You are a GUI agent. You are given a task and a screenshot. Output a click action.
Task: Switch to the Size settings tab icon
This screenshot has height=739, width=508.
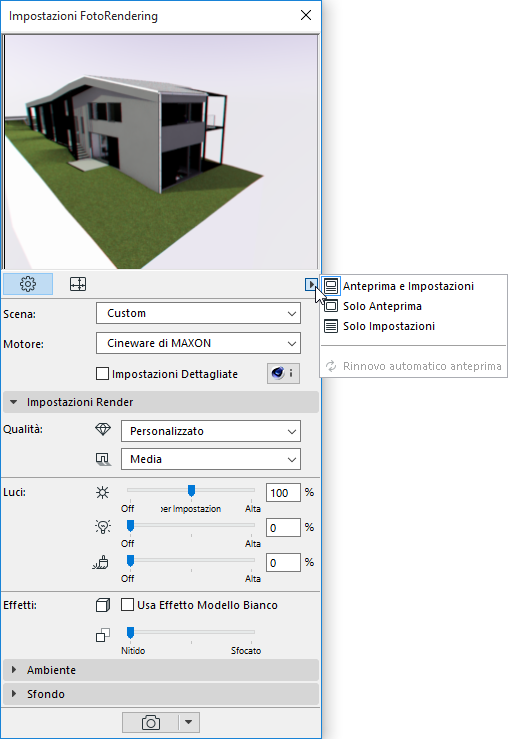[78, 284]
